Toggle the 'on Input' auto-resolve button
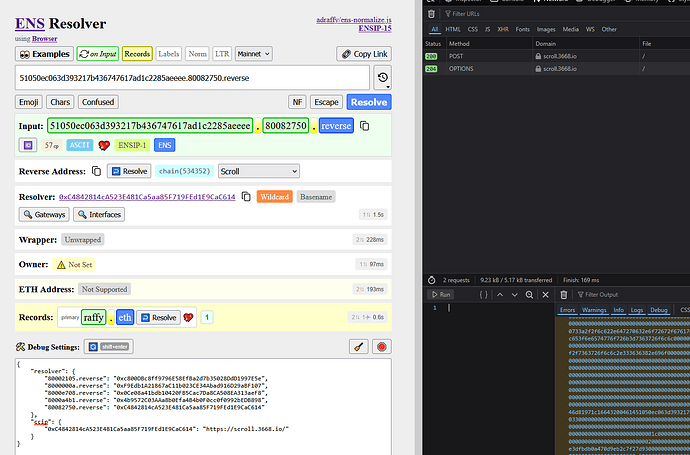Screen dimensions: 690x455 (98, 54)
